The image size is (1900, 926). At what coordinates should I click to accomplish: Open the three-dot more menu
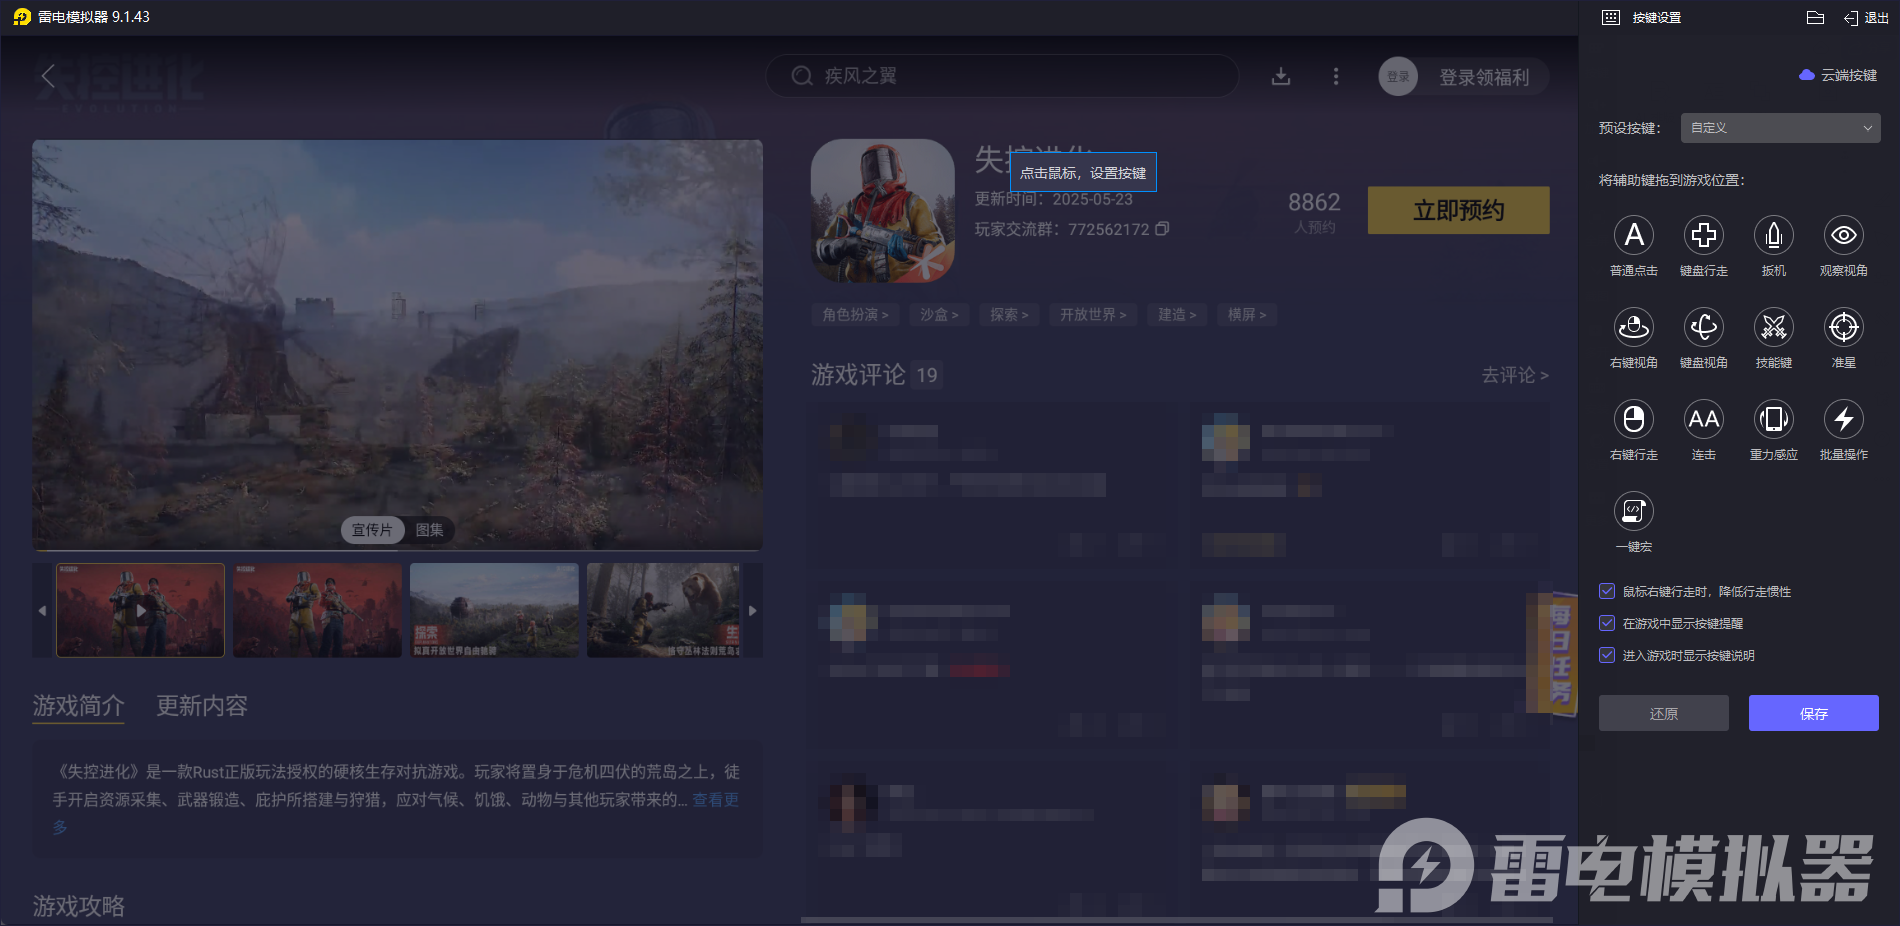(x=1336, y=76)
